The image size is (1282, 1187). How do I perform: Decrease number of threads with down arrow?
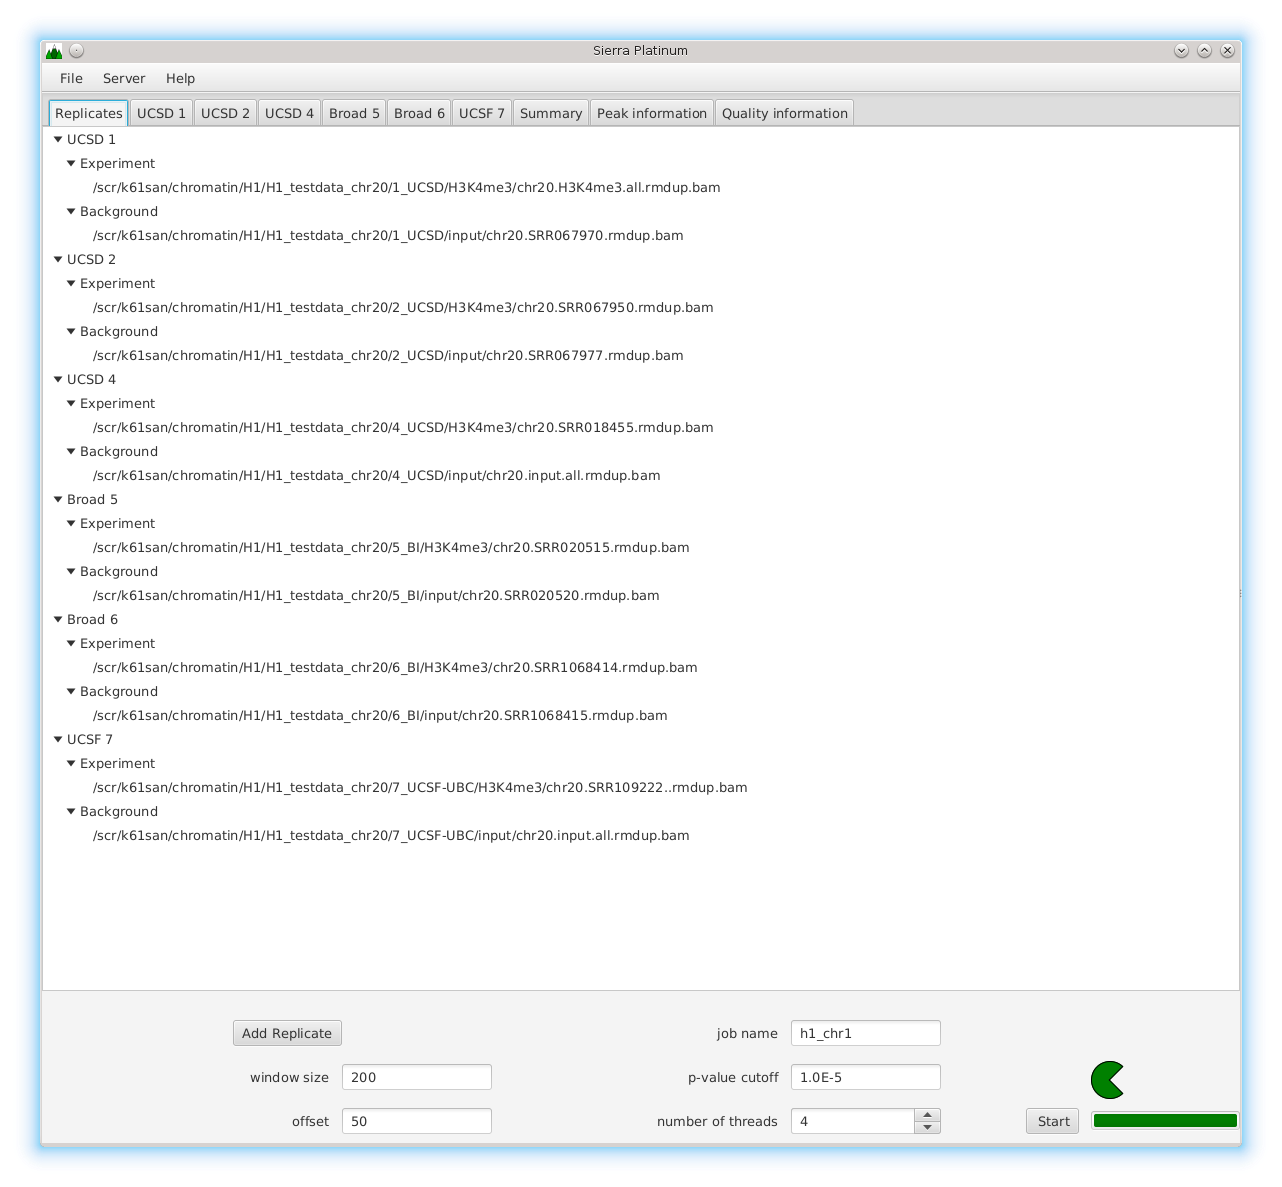927,1127
